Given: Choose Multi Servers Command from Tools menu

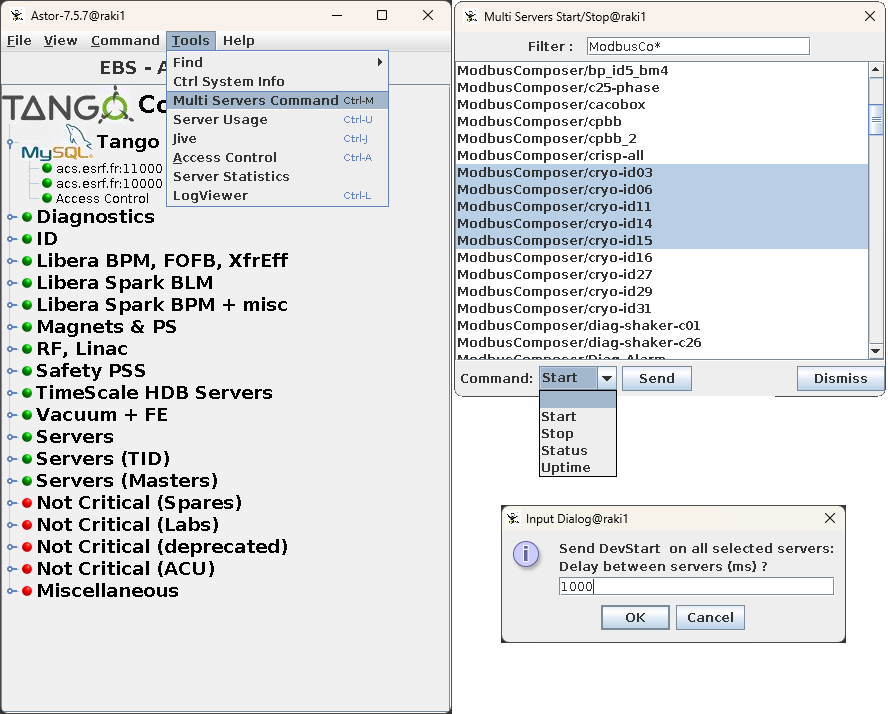Looking at the screenshot, I should pos(278,101).
